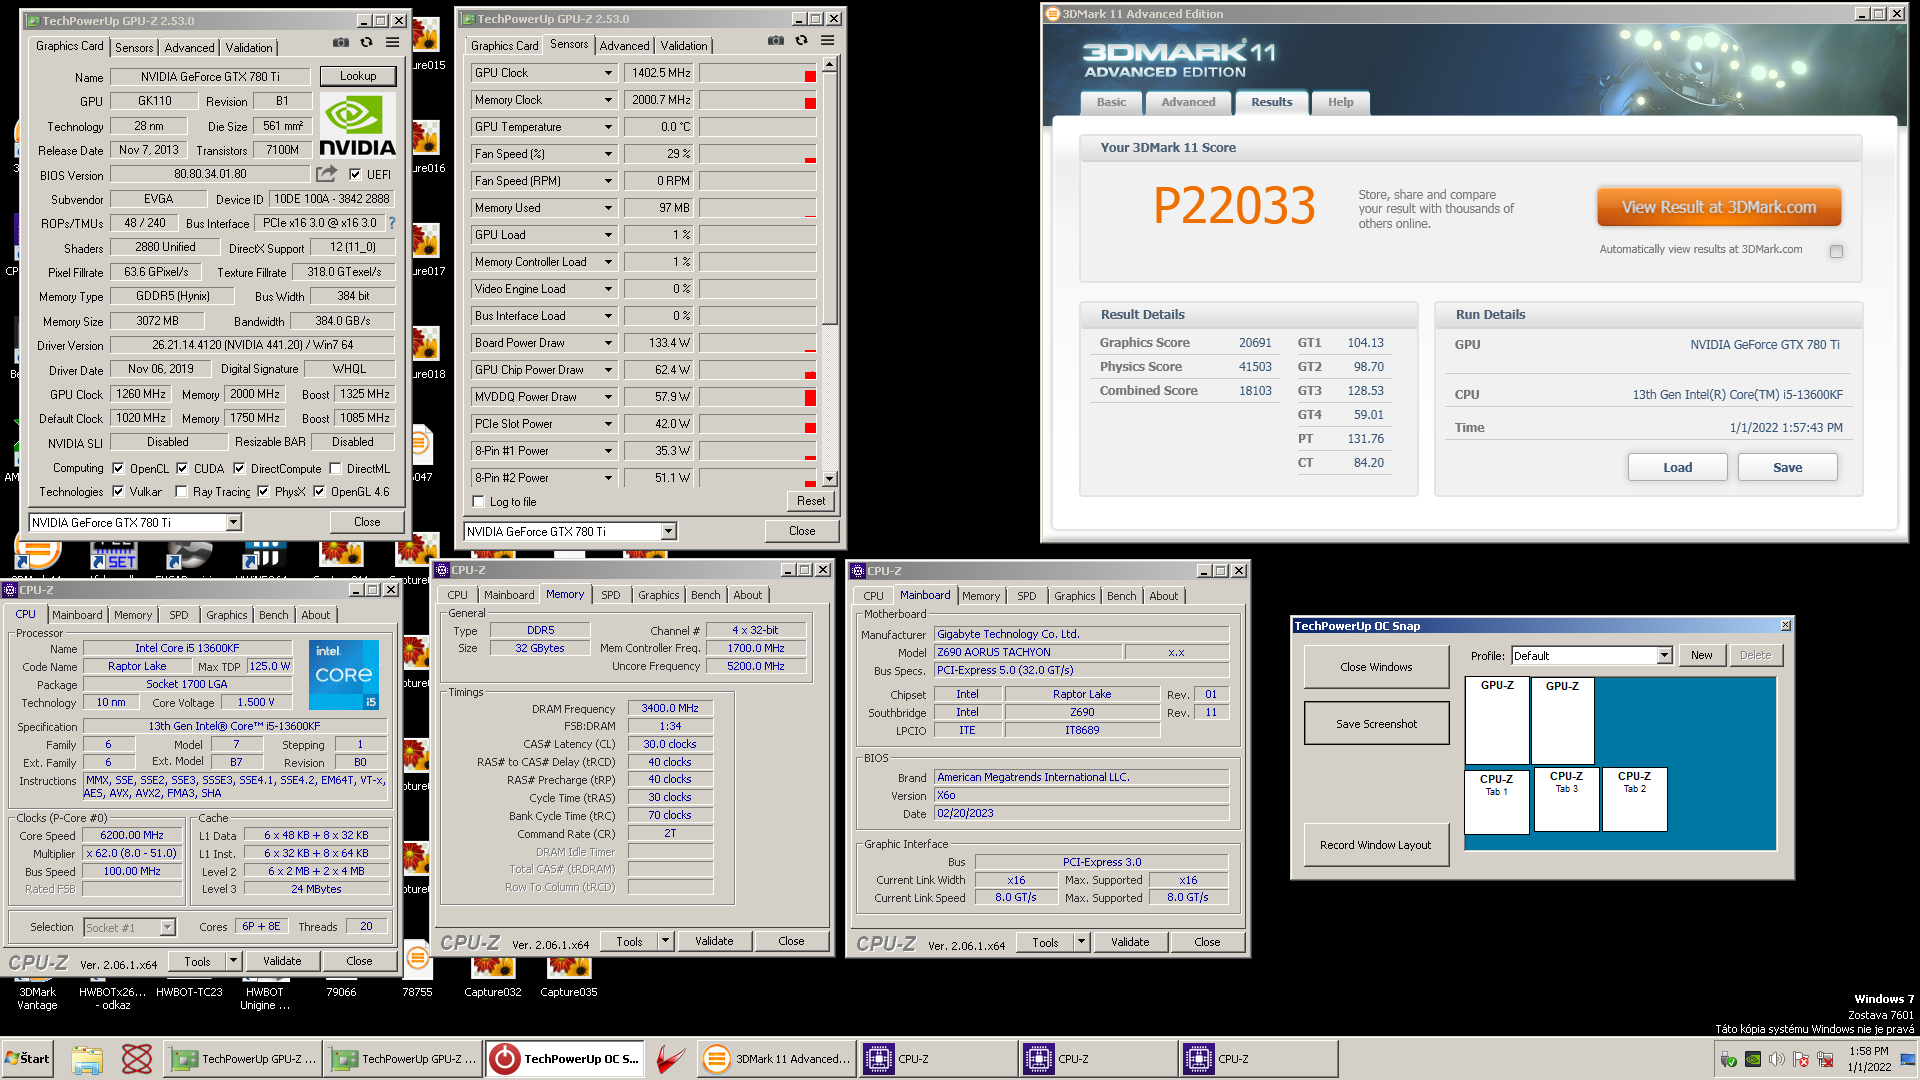Open the GPU Temperature sensor dropdown

607,127
